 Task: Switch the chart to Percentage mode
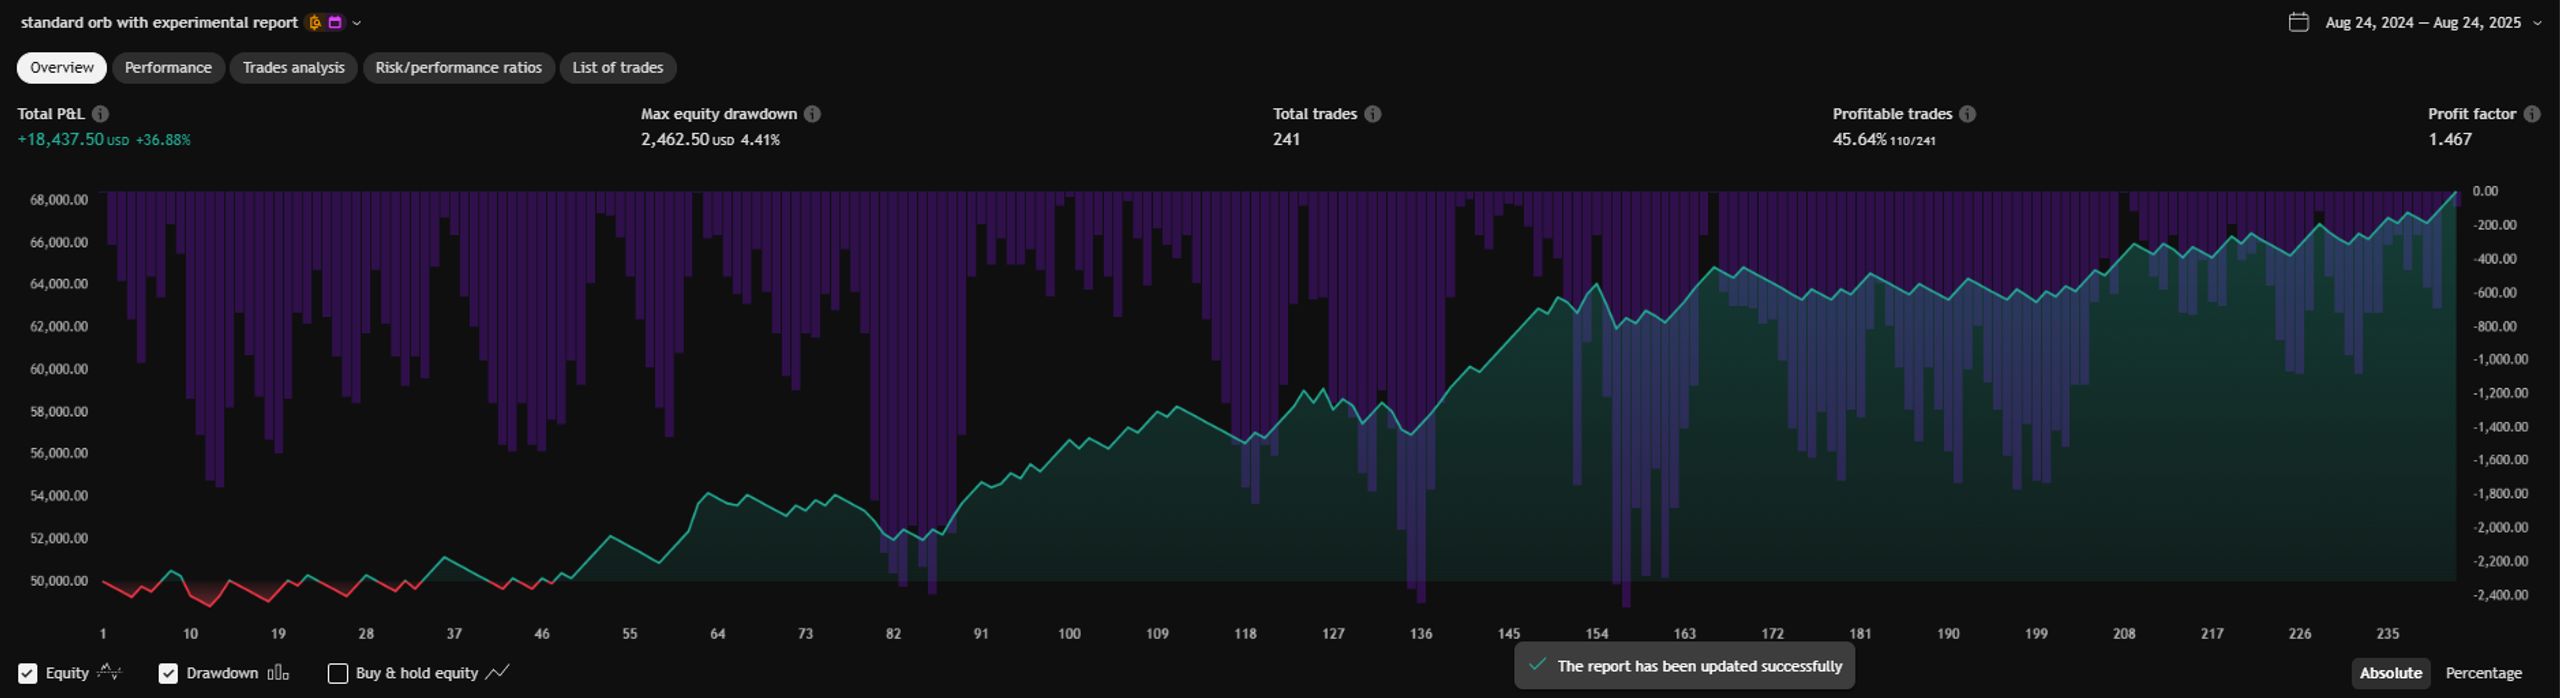coord(2484,673)
